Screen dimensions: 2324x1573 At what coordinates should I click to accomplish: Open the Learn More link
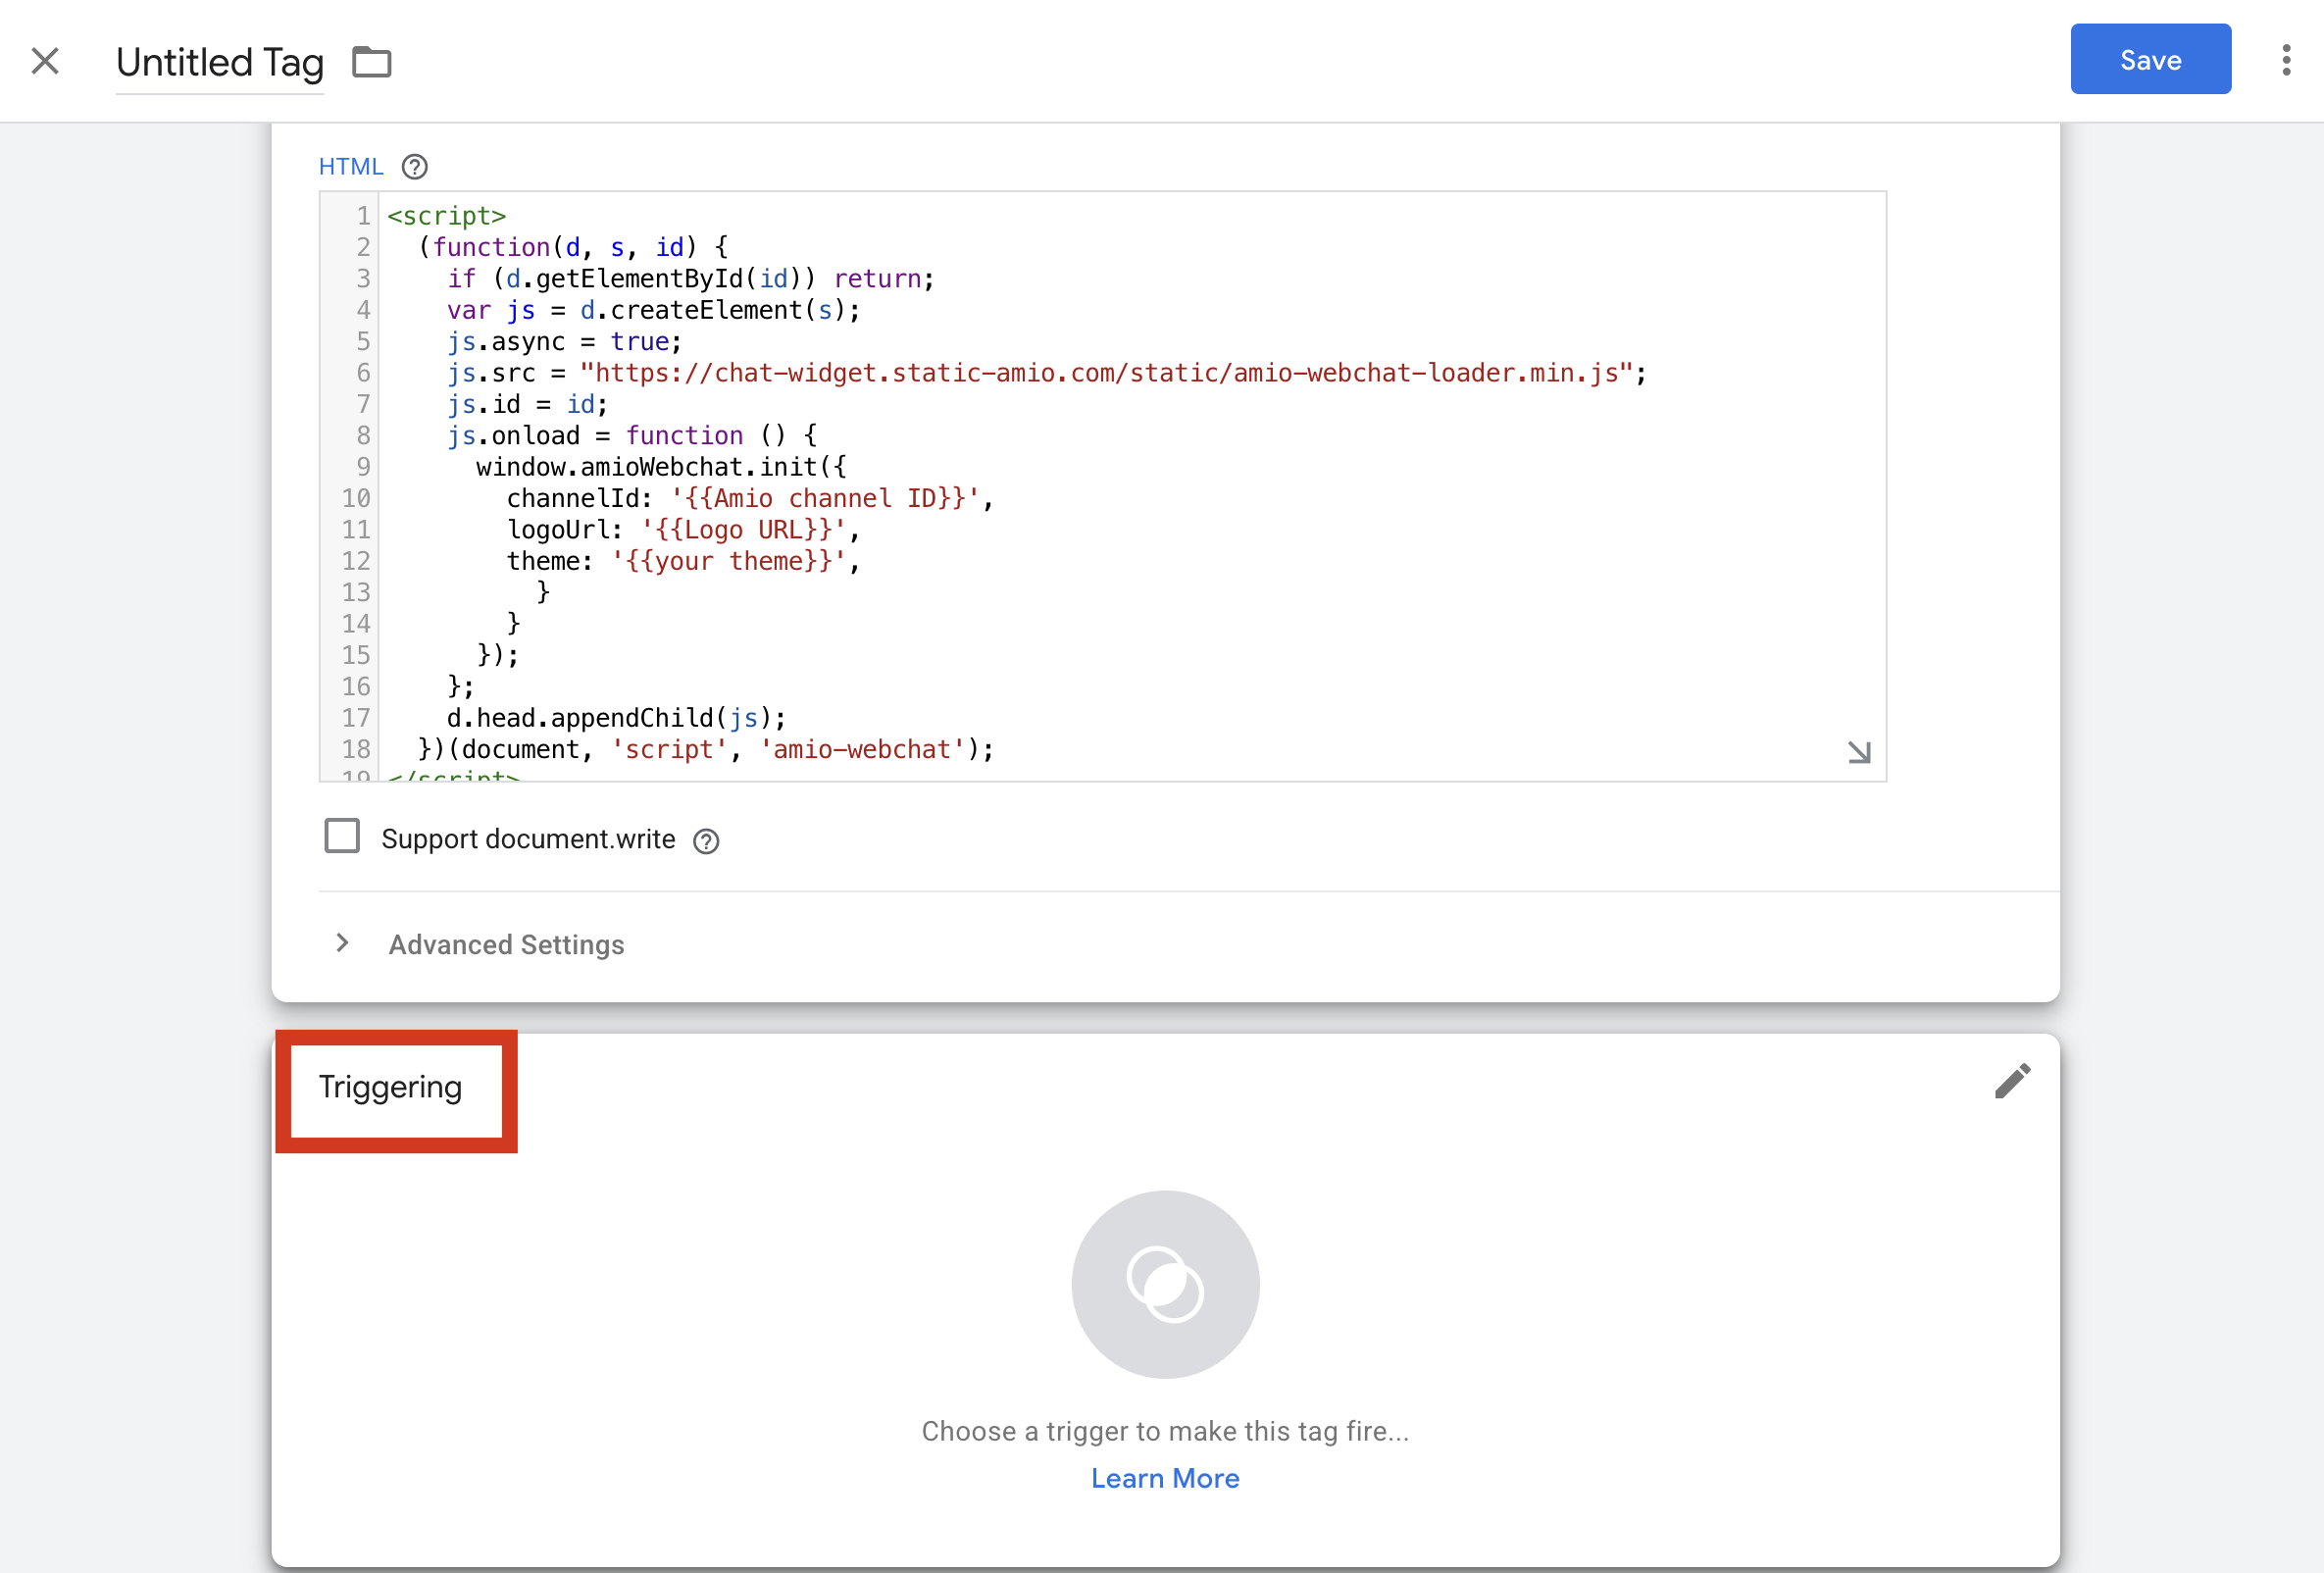(x=1165, y=1478)
